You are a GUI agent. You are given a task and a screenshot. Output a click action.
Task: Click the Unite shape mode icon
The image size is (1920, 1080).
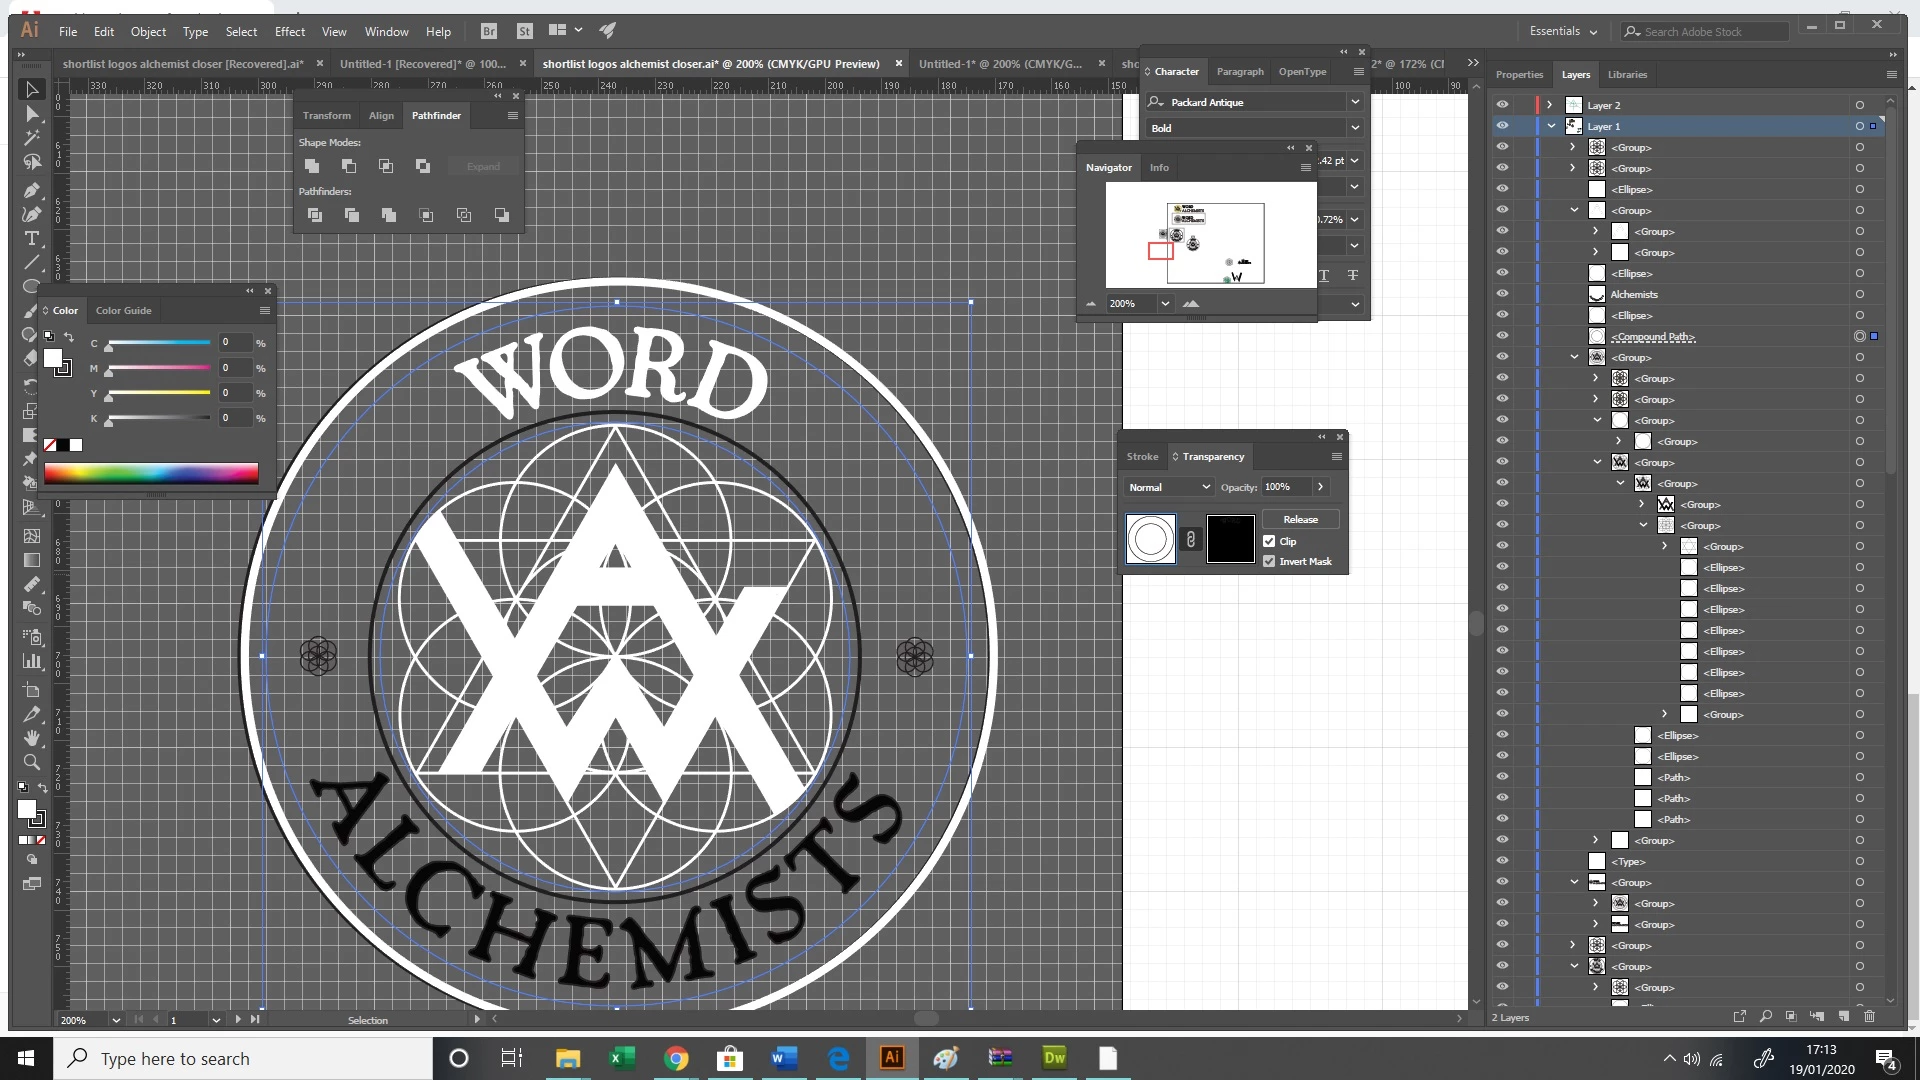click(312, 166)
